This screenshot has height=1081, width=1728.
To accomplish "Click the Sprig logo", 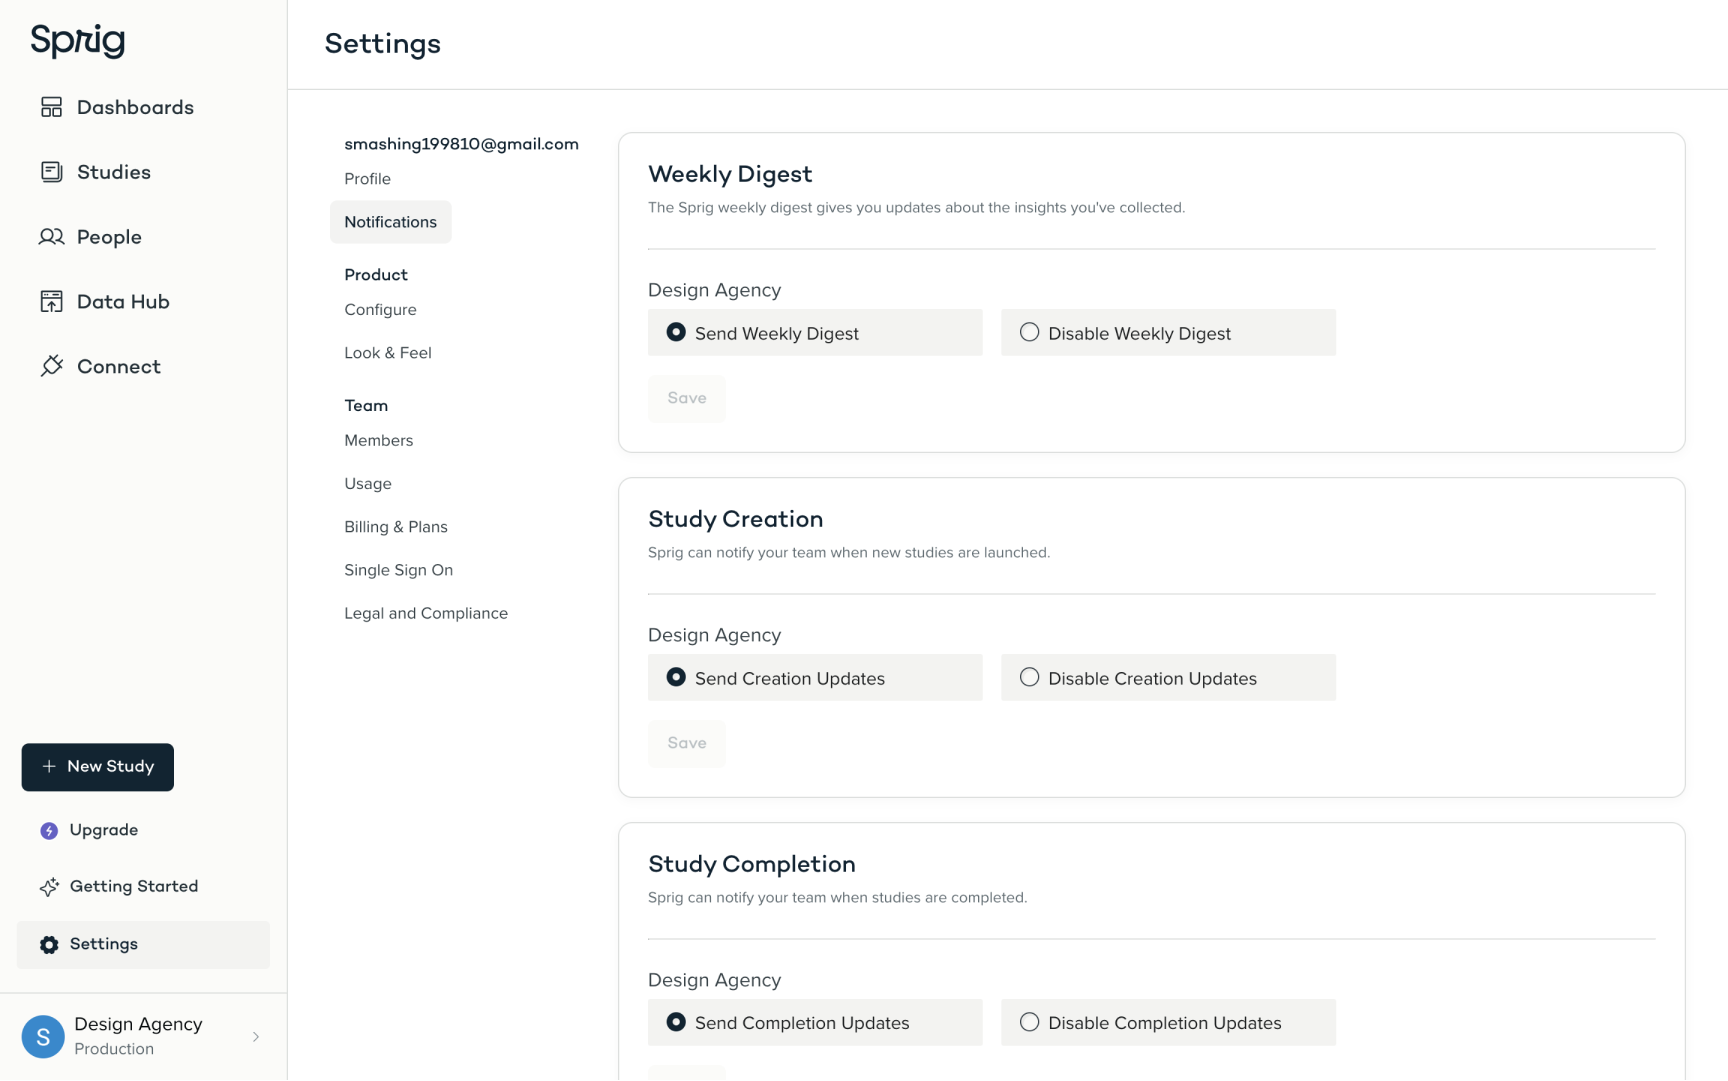I will click(x=77, y=41).
